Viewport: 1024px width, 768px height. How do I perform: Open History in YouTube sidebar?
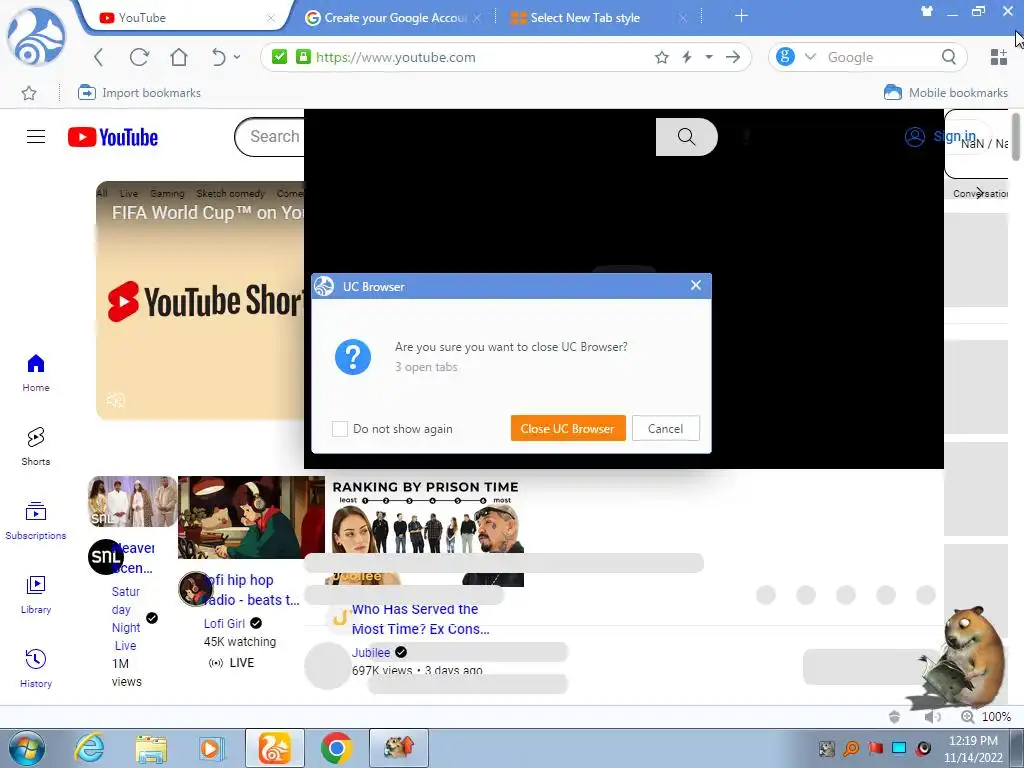coord(36,669)
